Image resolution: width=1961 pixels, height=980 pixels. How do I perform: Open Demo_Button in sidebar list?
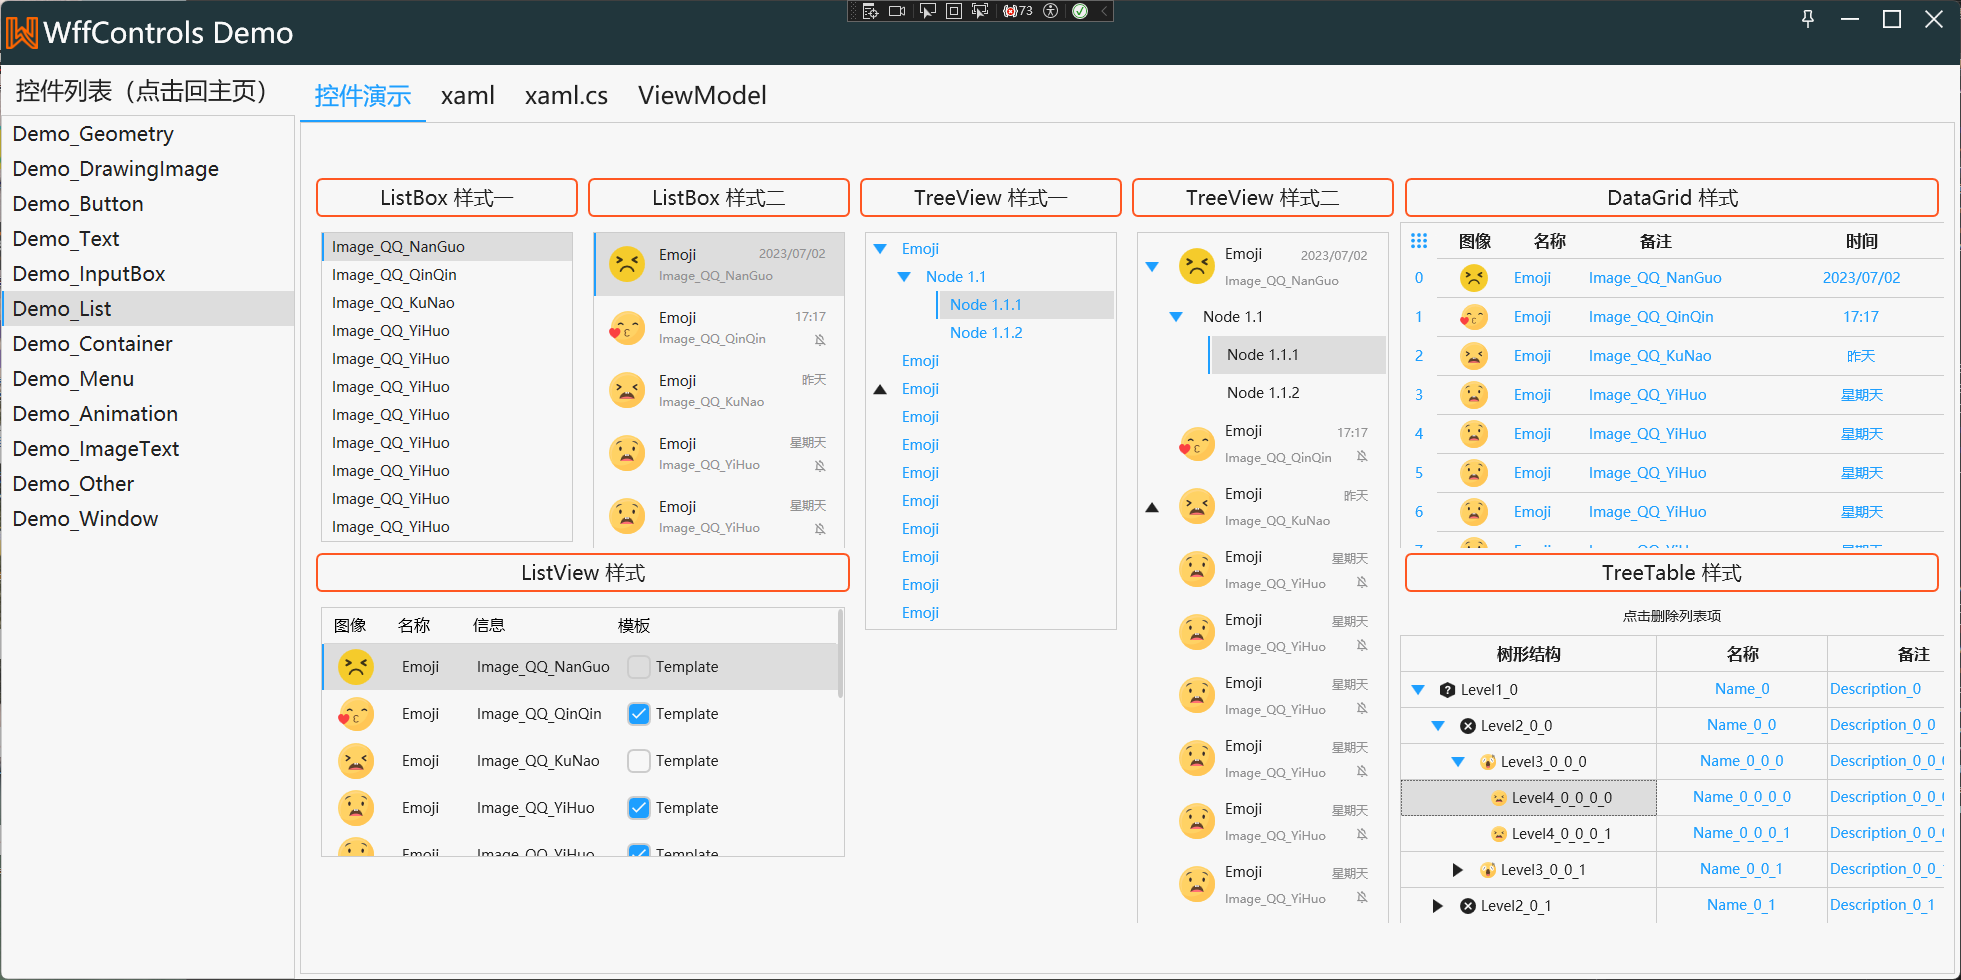pyautogui.click(x=148, y=204)
